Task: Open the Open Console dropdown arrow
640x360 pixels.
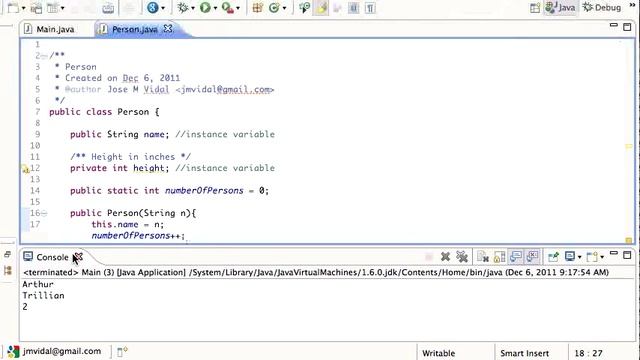Action: (602, 257)
